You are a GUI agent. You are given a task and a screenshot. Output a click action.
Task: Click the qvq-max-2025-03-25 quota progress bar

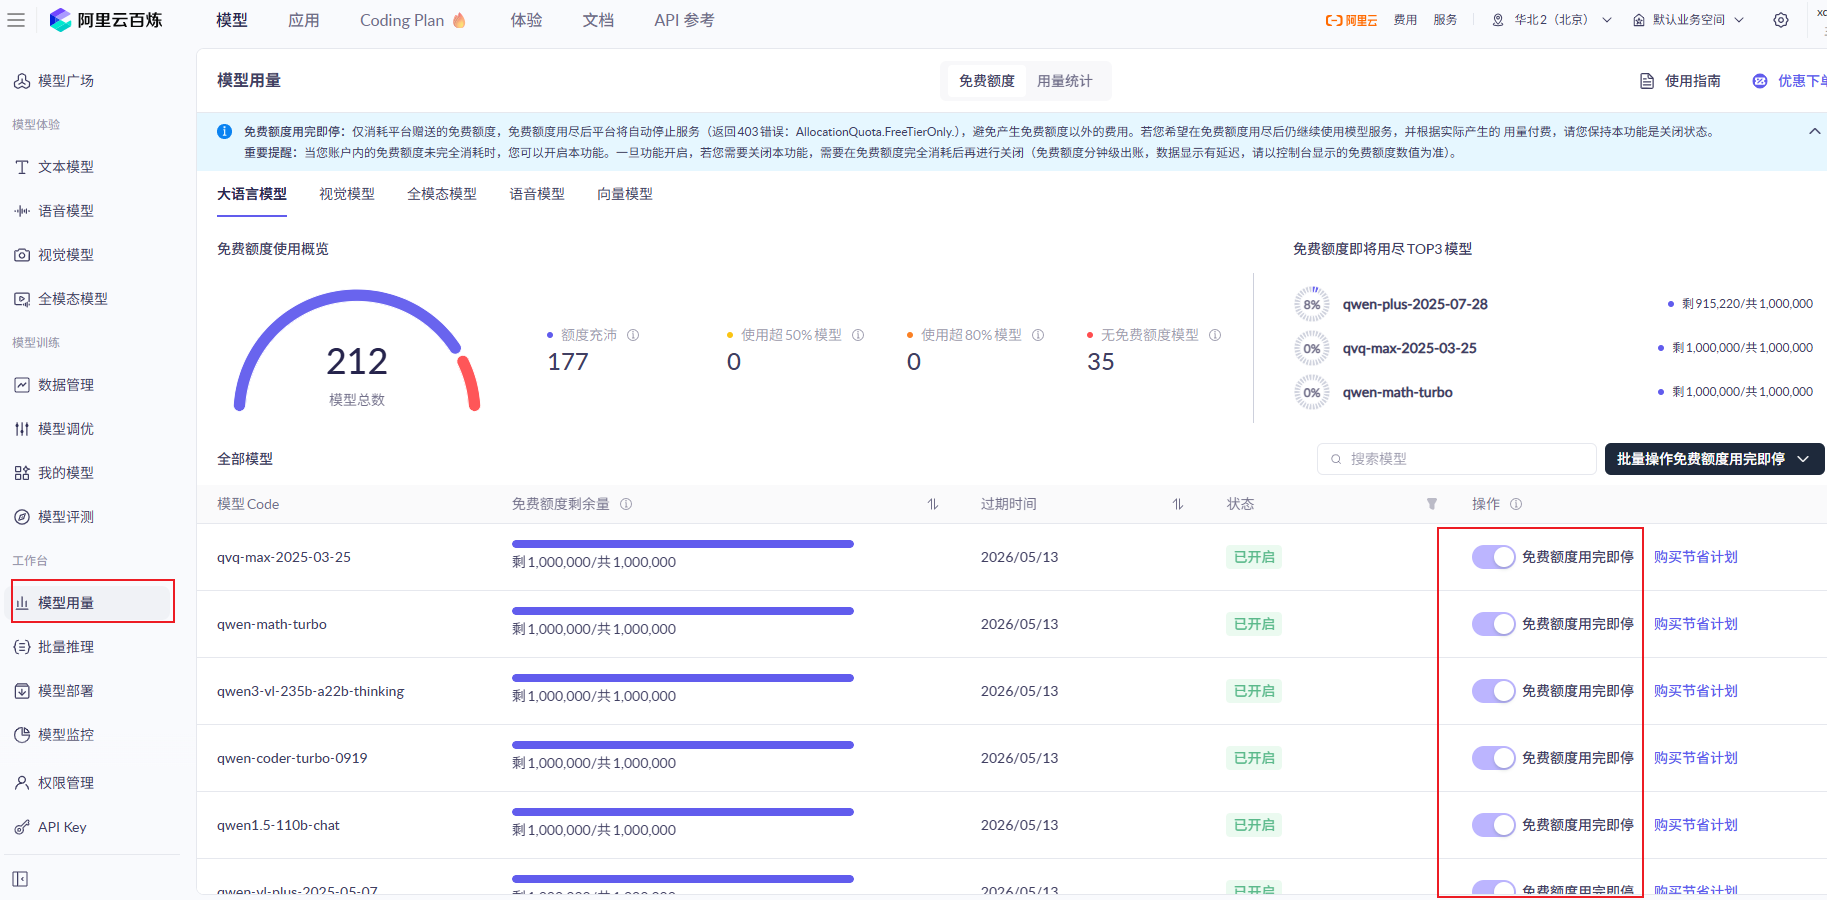[x=683, y=544]
